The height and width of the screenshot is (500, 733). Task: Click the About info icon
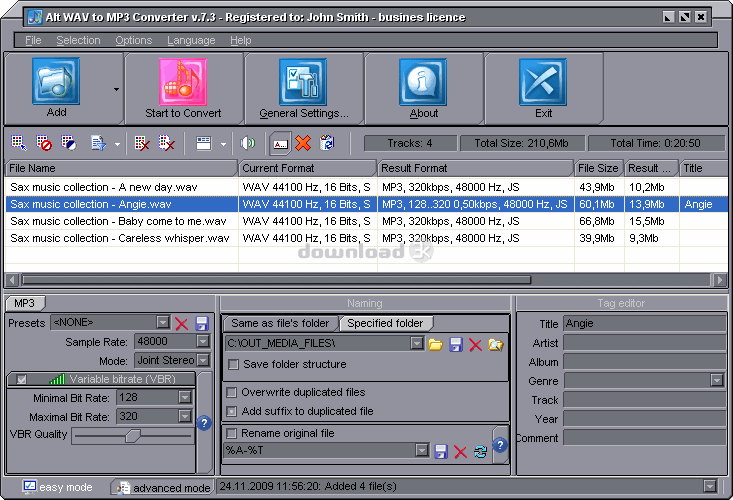(423, 82)
